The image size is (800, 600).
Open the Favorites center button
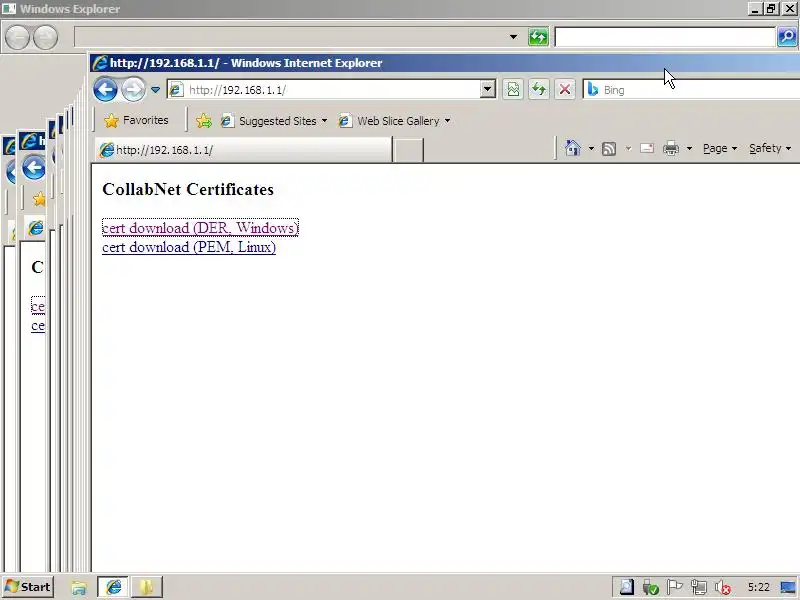[136, 120]
